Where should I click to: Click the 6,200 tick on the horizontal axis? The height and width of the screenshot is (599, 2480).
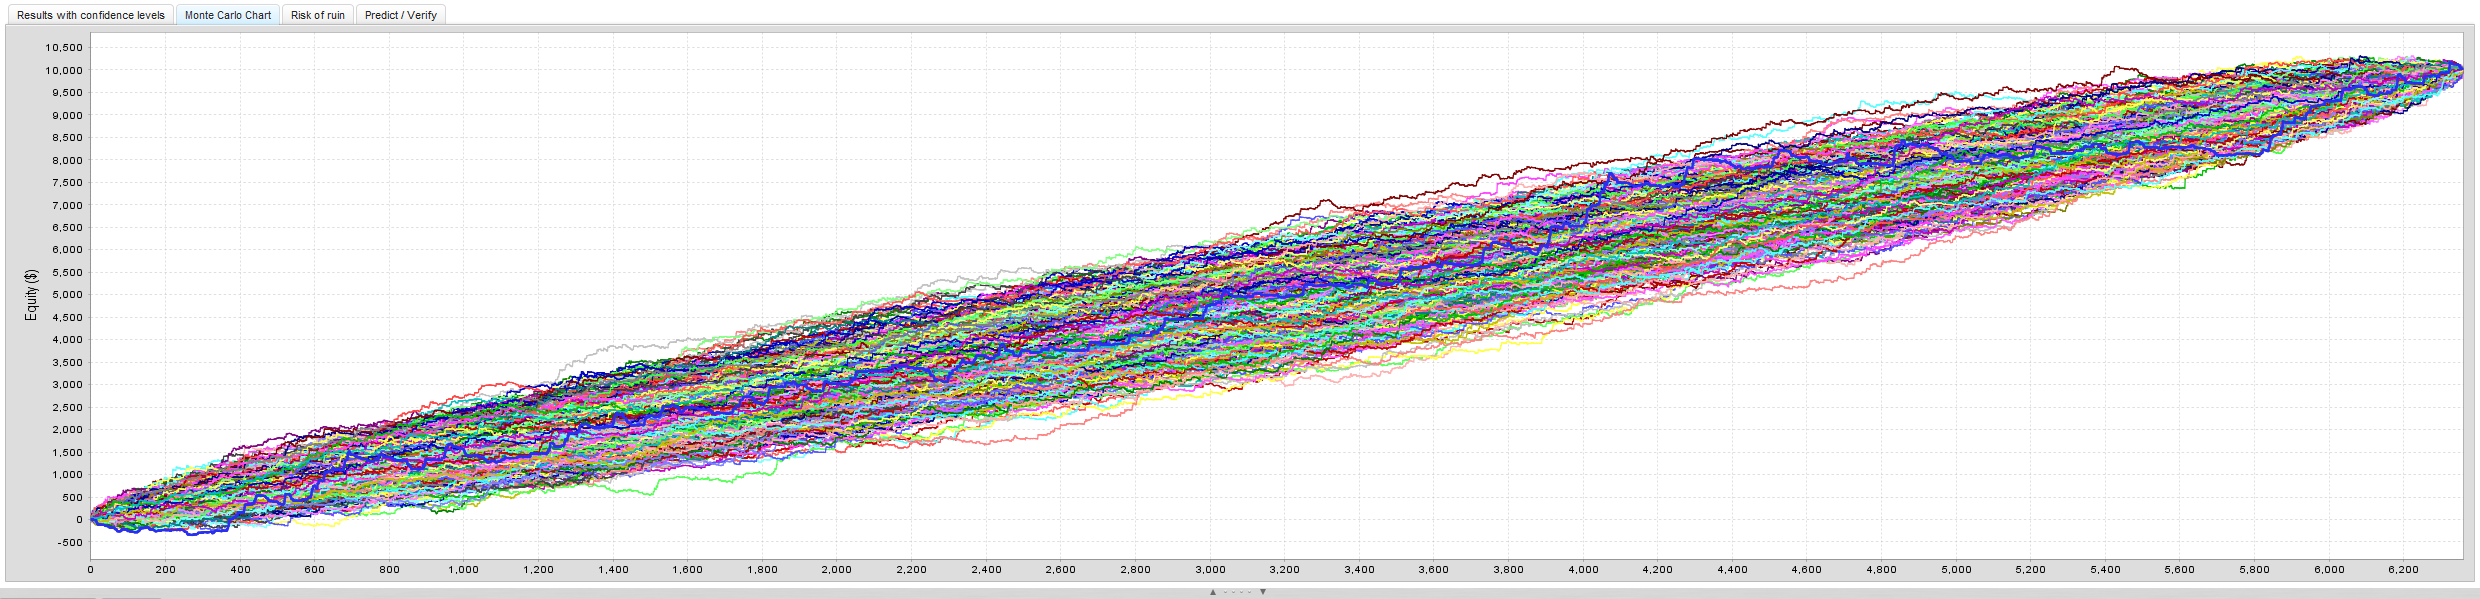tap(2403, 570)
